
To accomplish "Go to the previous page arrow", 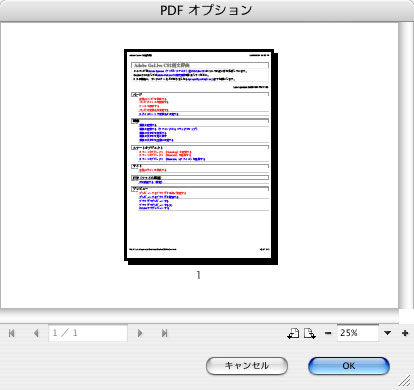I will tap(36, 333).
